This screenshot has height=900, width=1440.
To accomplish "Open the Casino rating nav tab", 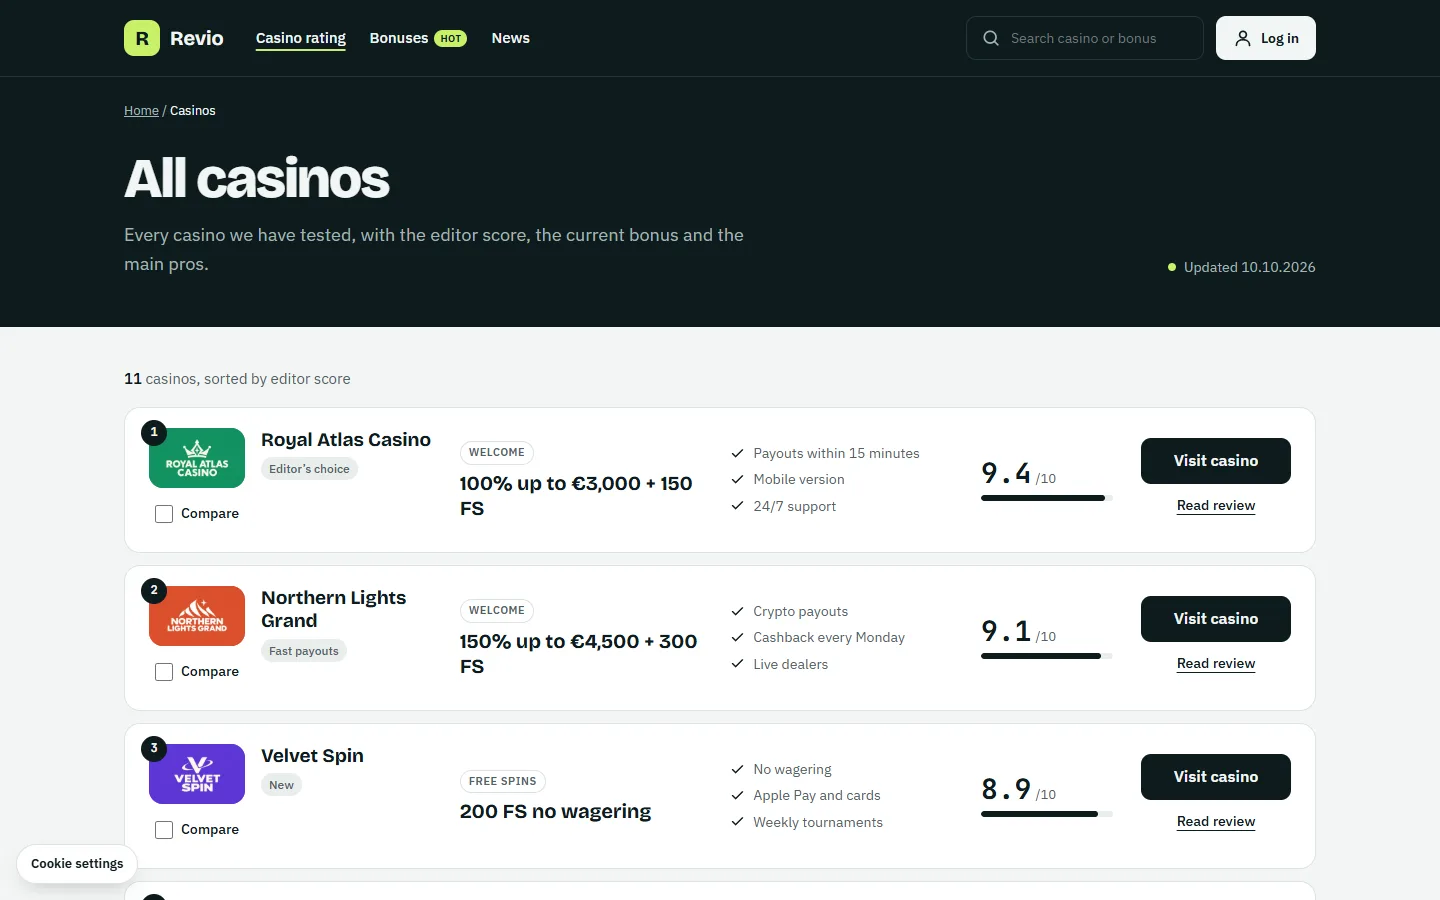I will point(301,38).
